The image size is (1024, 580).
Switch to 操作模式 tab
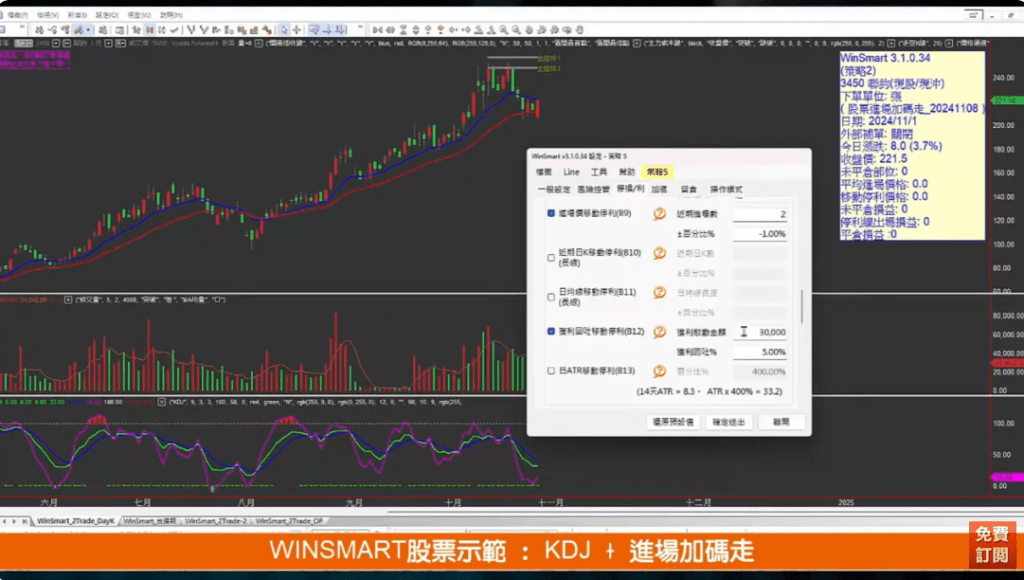click(726, 189)
